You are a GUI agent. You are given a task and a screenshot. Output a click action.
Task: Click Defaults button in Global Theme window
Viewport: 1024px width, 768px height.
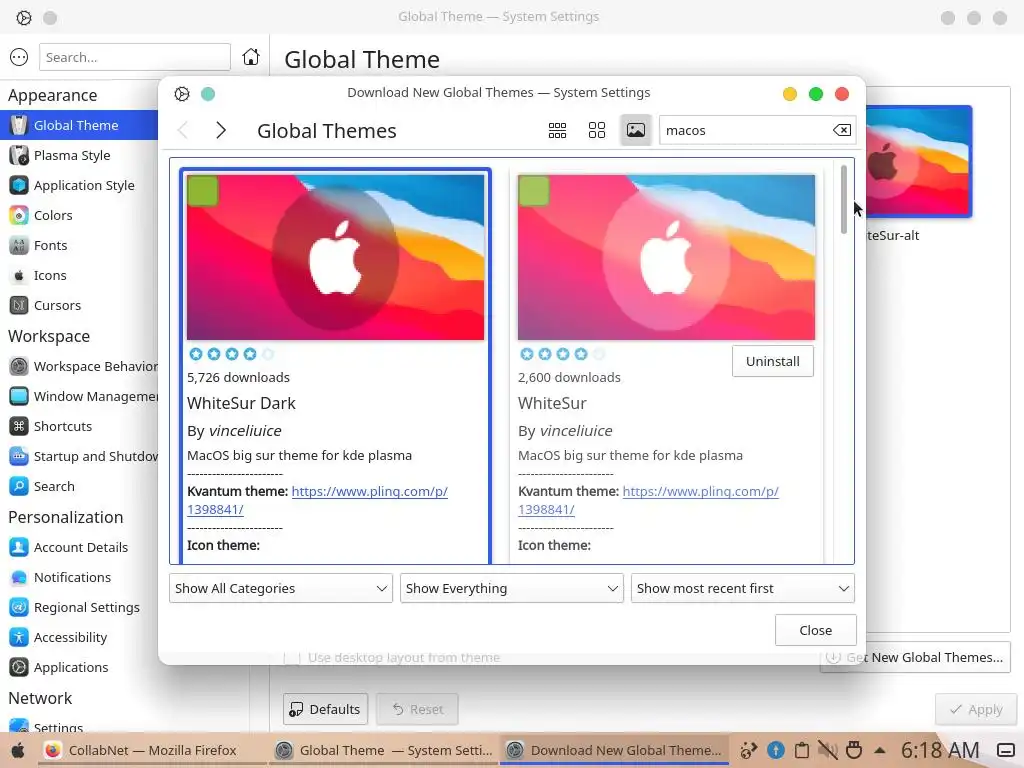[x=325, y=709]
